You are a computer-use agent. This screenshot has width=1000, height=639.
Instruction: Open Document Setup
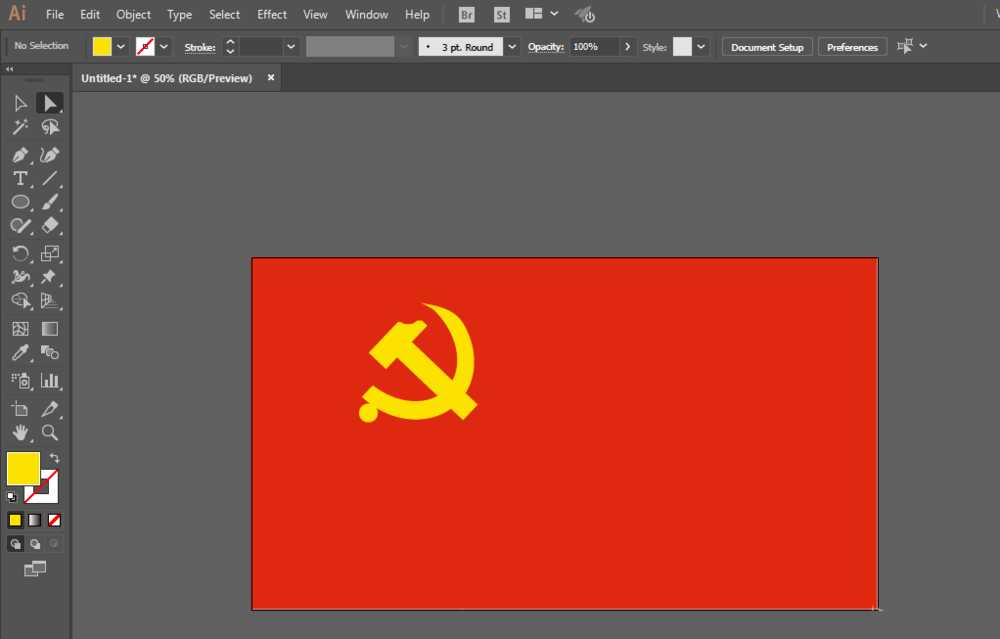point(766,46)
